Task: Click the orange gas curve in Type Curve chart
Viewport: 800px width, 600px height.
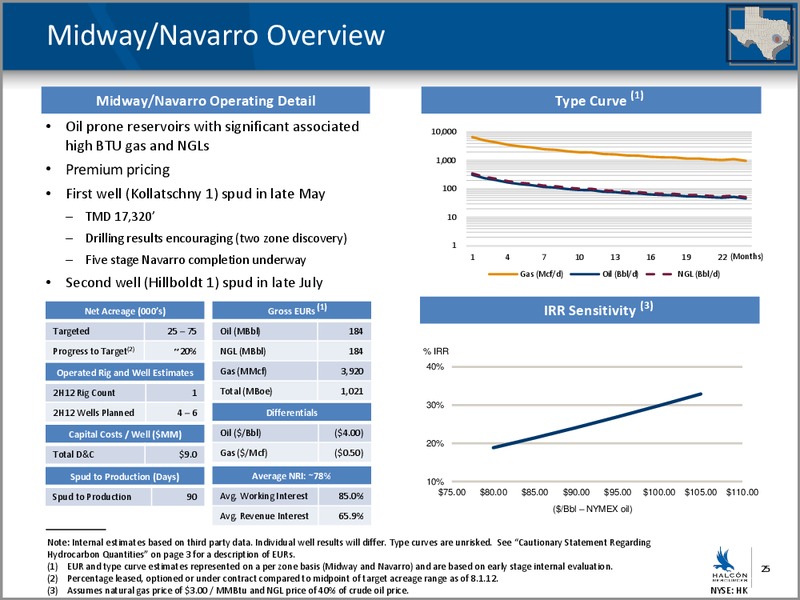Action: coord(607,153)
